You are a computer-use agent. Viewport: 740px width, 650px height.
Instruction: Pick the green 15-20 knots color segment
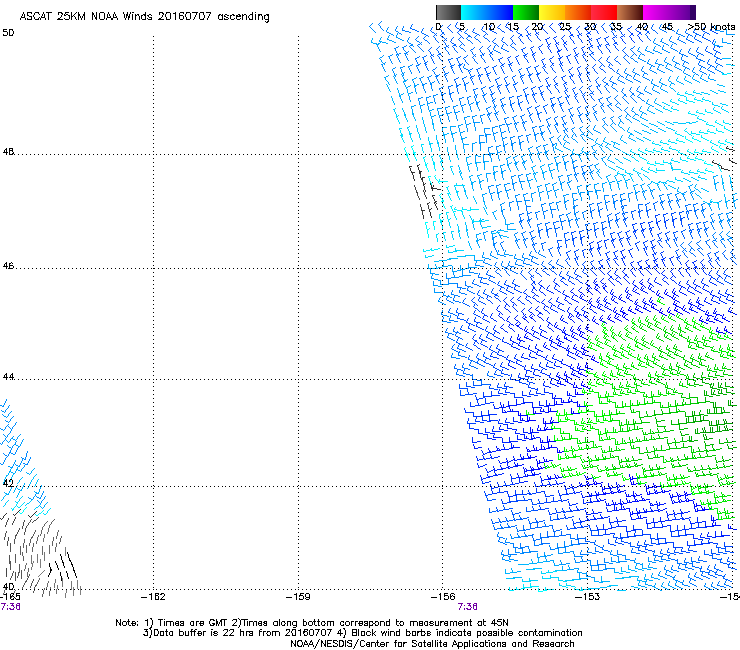(526, 12)
